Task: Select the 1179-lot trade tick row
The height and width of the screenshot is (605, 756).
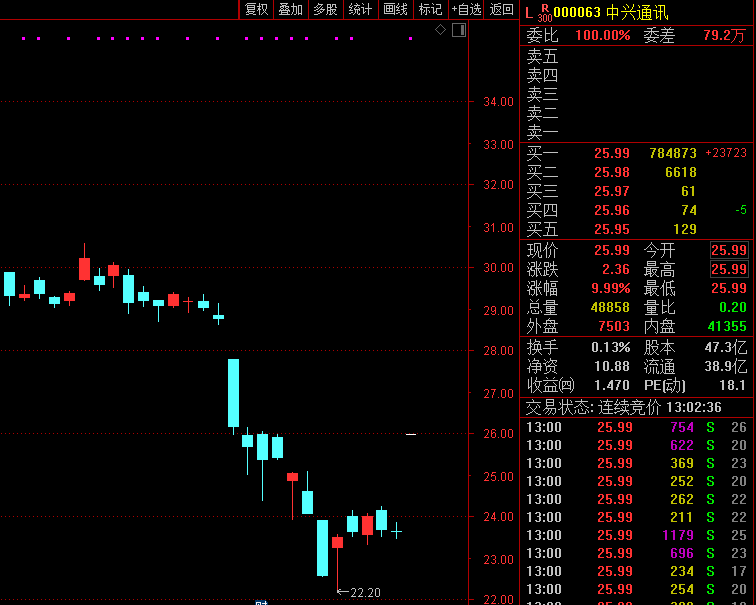Action: [x=636, y=535]
